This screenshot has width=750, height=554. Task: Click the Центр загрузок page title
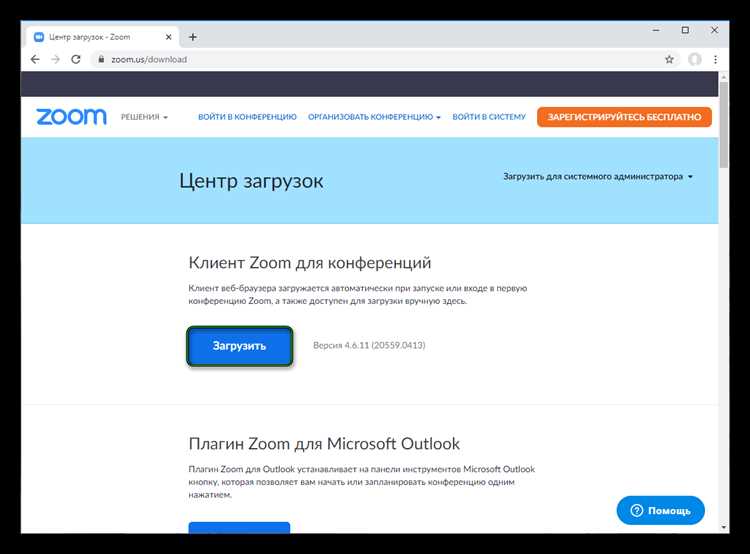point(251,181)
